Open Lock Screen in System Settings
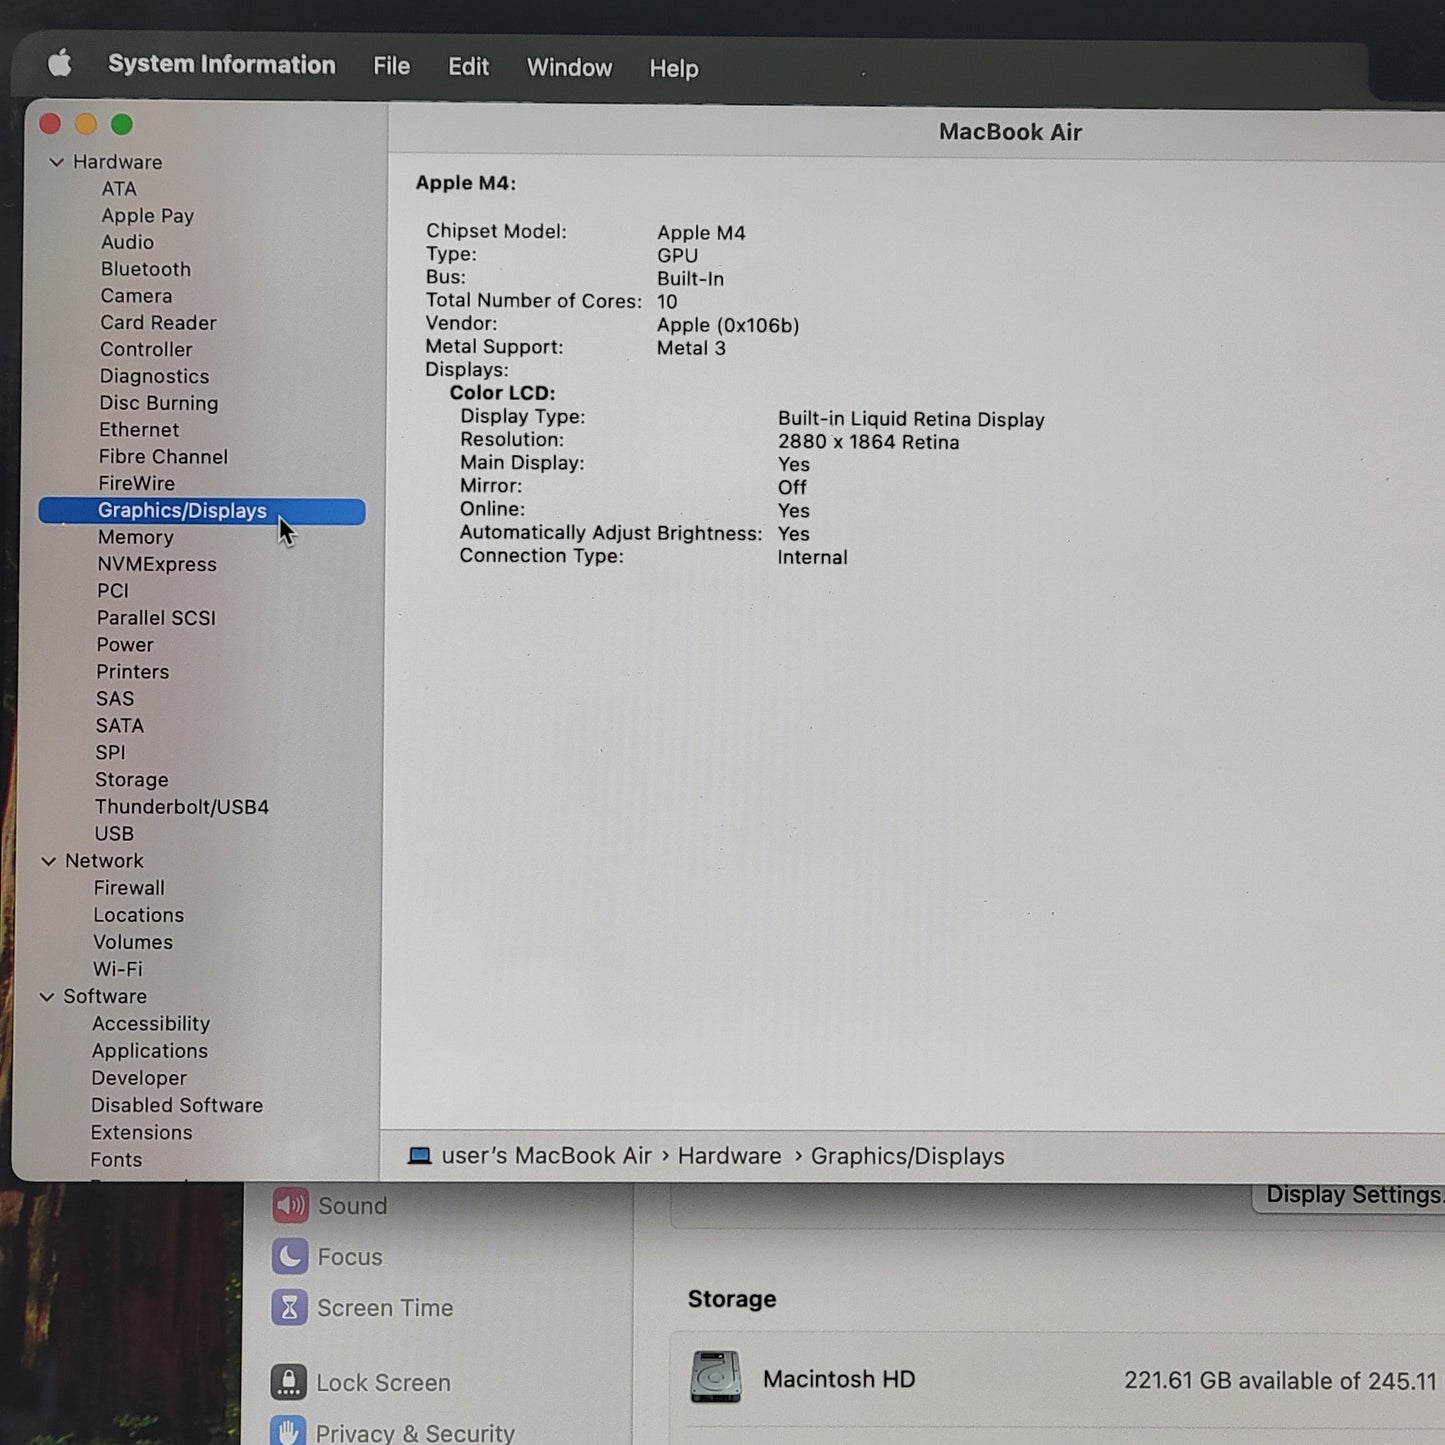 (x=360, y=1383)
